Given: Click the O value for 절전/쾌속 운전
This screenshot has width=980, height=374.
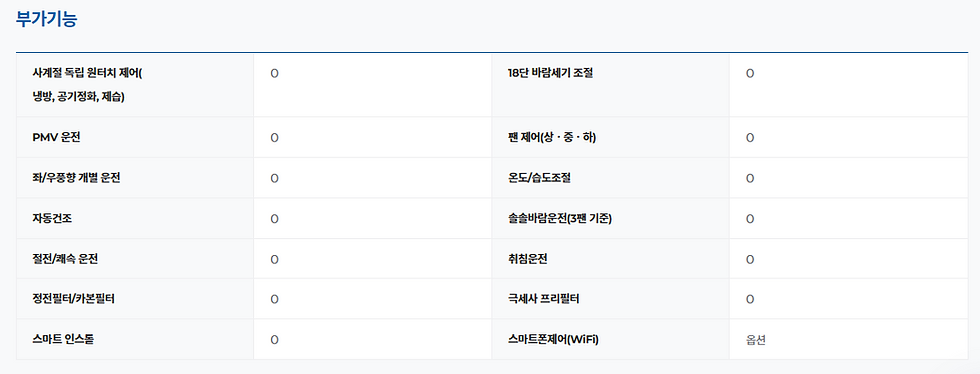Looking at the screenshot, I should tap(274, 260).
